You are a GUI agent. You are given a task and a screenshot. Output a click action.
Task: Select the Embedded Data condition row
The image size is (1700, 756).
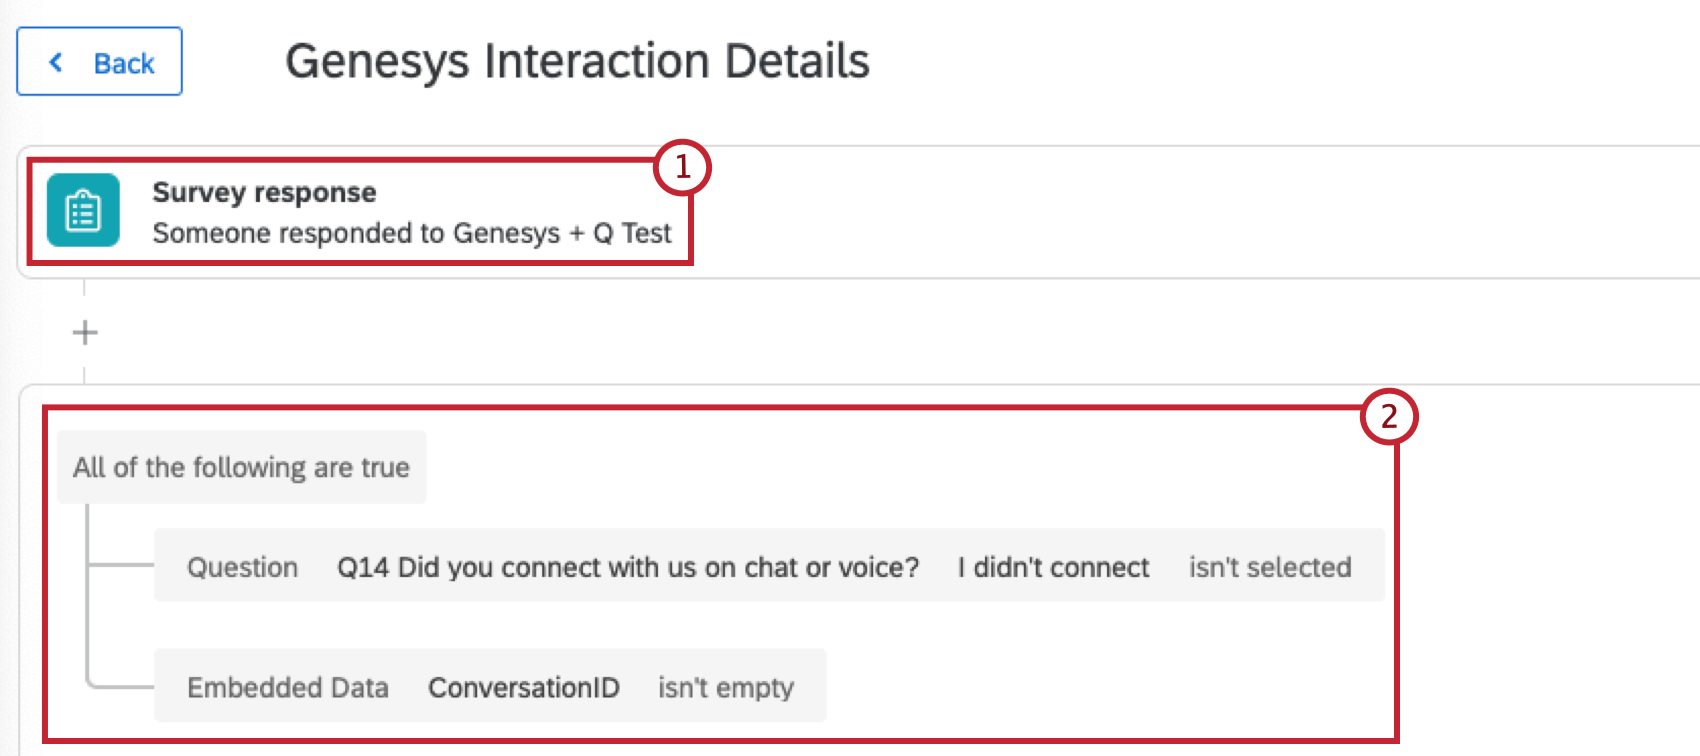pos(490,686)
